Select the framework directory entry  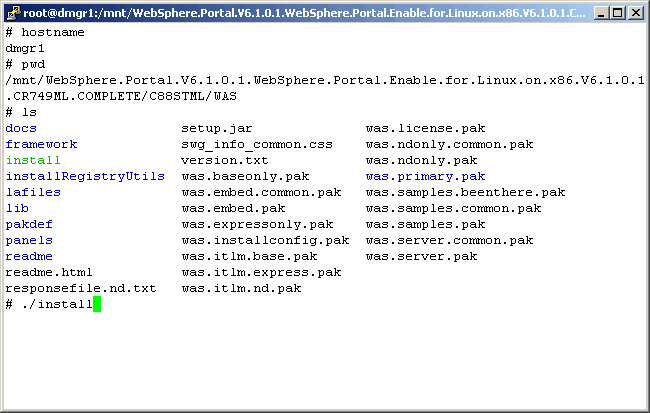[41, 144]
